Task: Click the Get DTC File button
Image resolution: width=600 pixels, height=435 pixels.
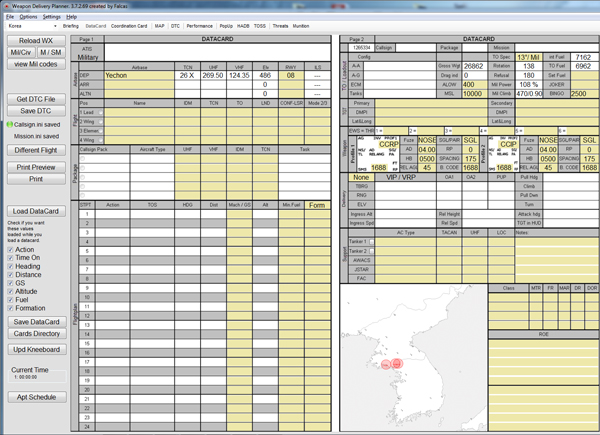Action: (x=36, y=99)
